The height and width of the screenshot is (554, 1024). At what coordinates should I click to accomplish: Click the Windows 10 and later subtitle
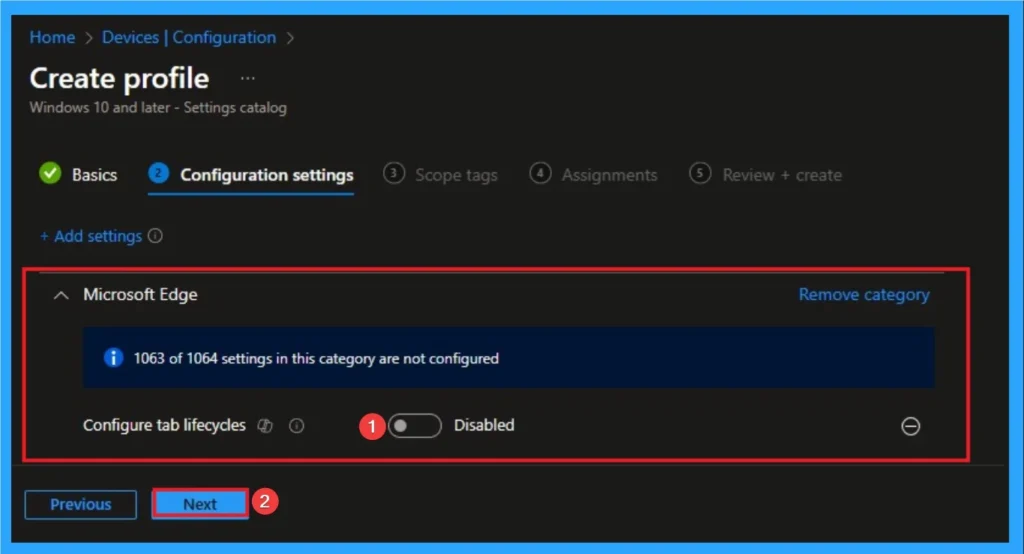pos(158,107)
